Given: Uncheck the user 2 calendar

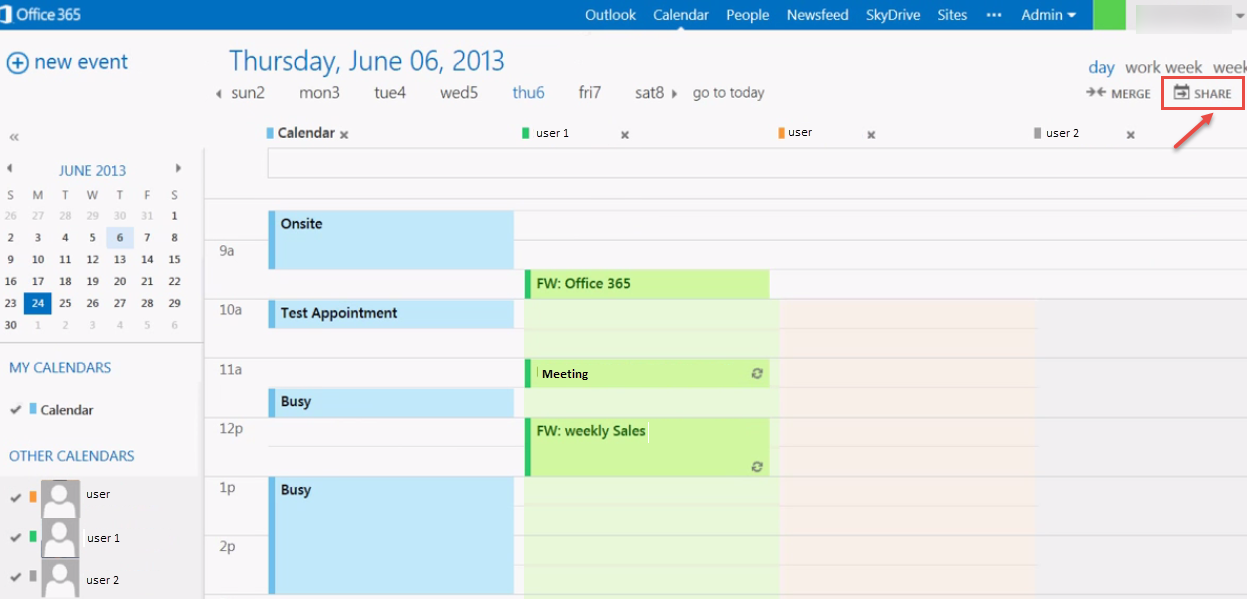Looking at the screenshot, I should pos(16,577).
